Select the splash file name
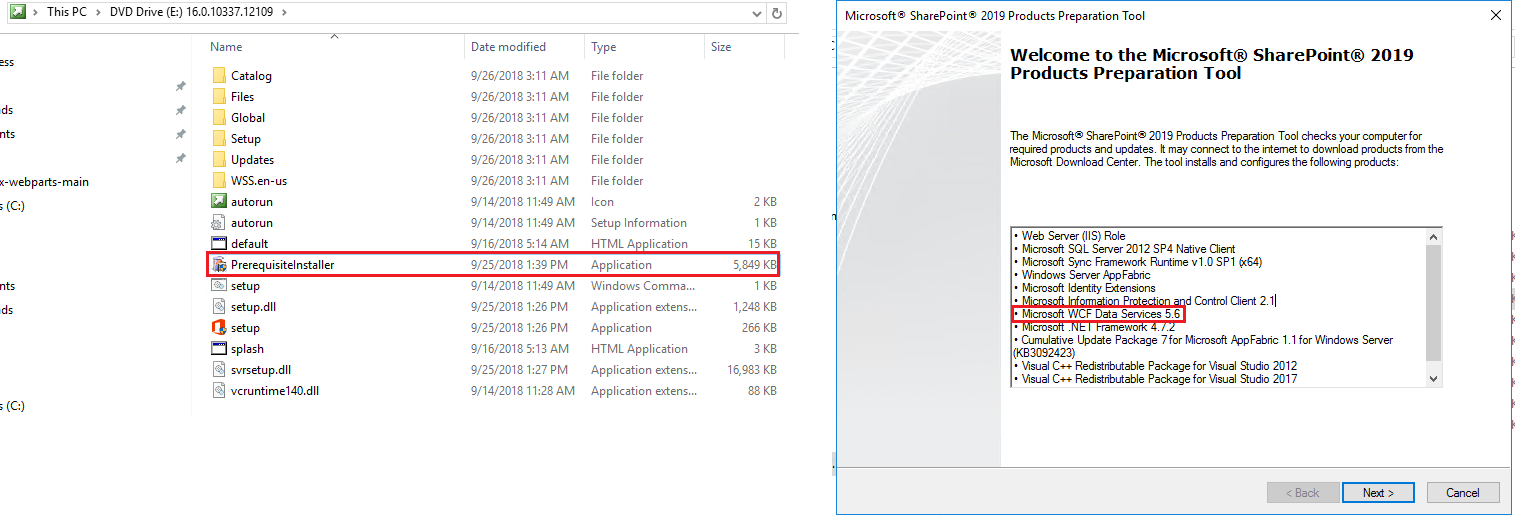The width and height of the screenshot is (1525, 531). (247, 349)
